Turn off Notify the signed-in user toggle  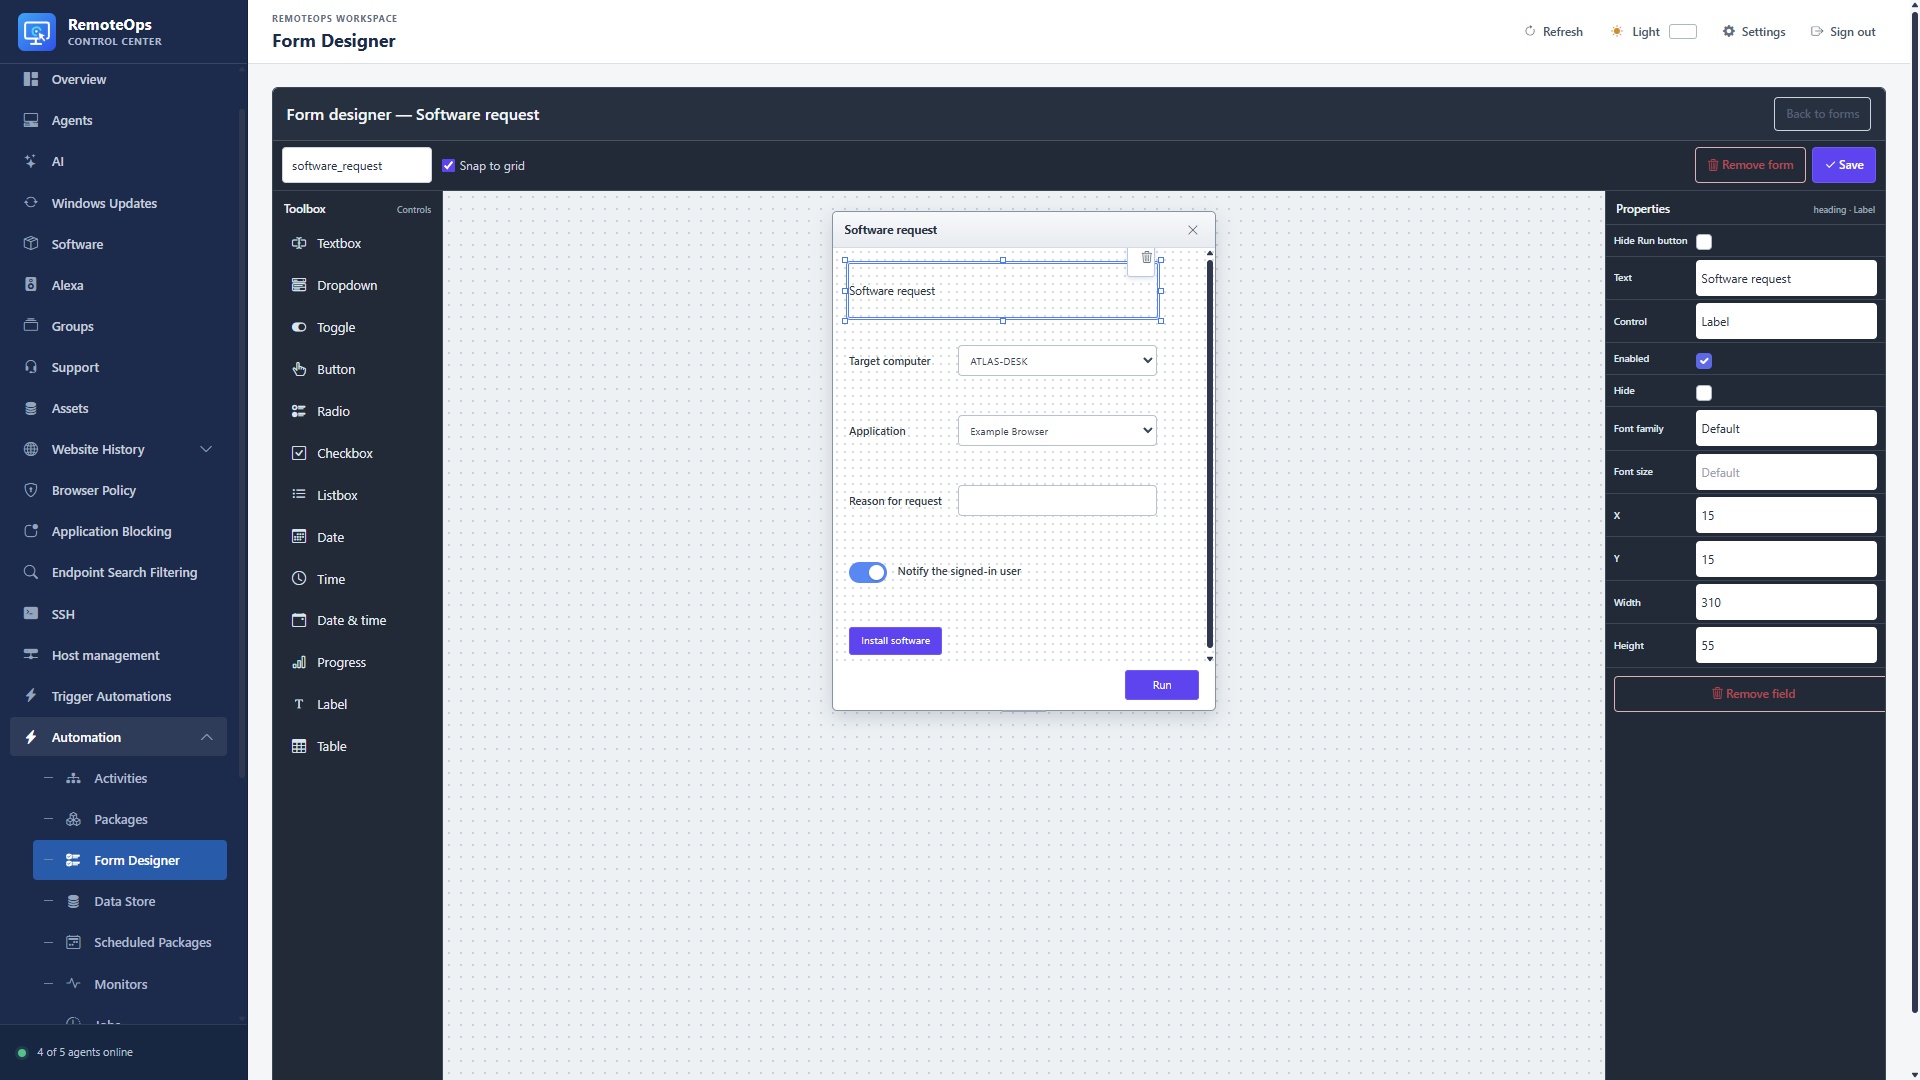click(x=867, y=572)
